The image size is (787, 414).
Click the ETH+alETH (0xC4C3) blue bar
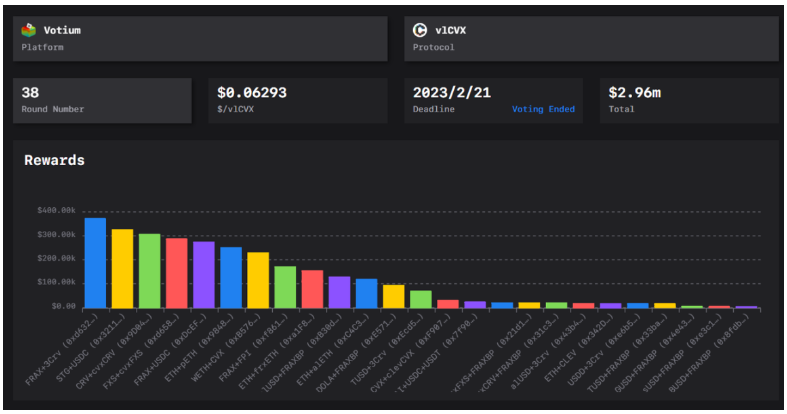click(x=366, y=294)
